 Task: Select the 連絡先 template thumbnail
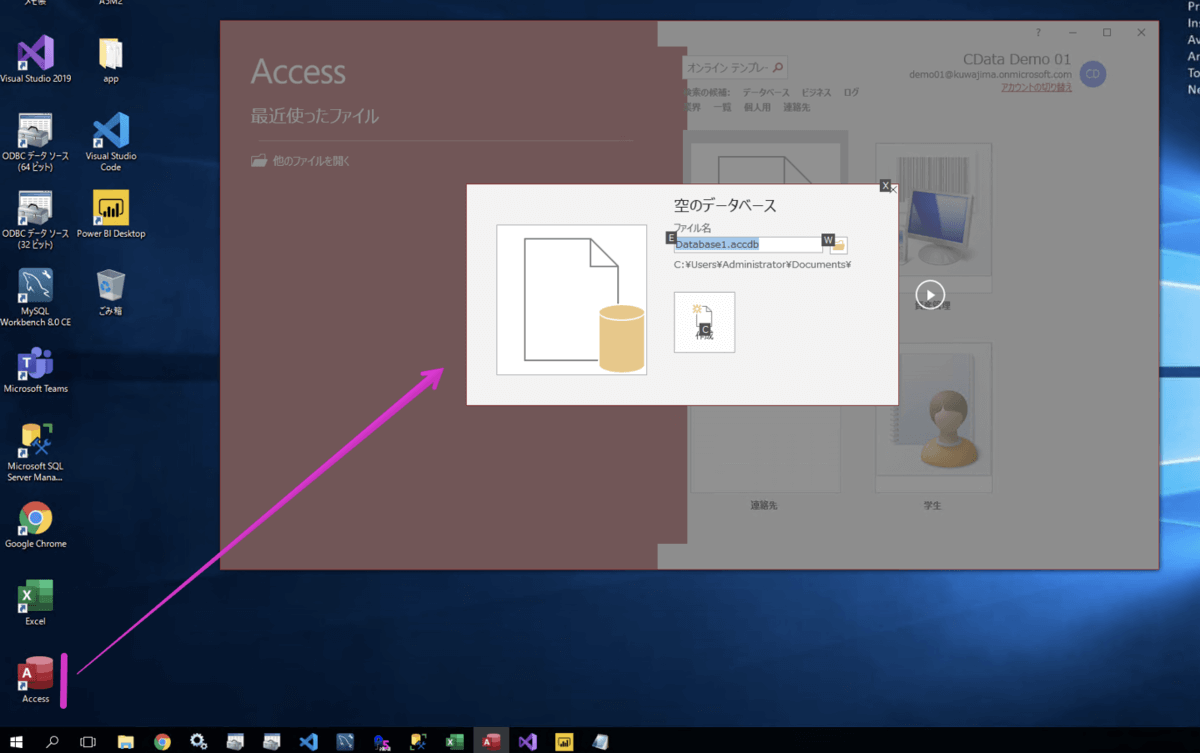coord(764,449)
